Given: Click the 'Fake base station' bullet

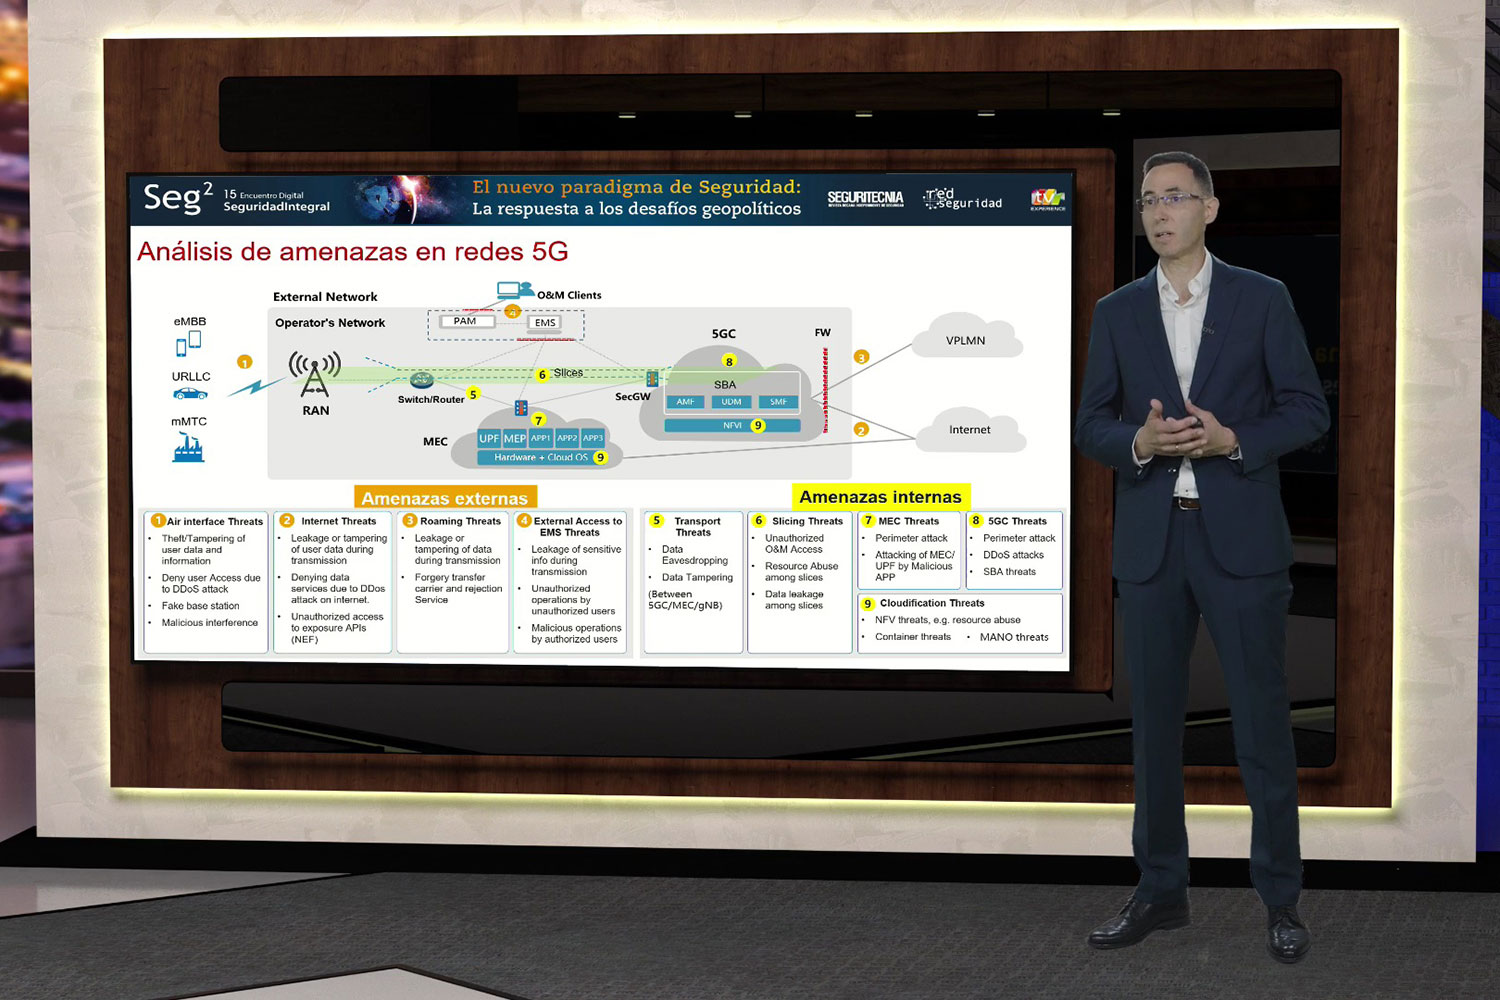Looking at the screenshot, I should point(200,606).
